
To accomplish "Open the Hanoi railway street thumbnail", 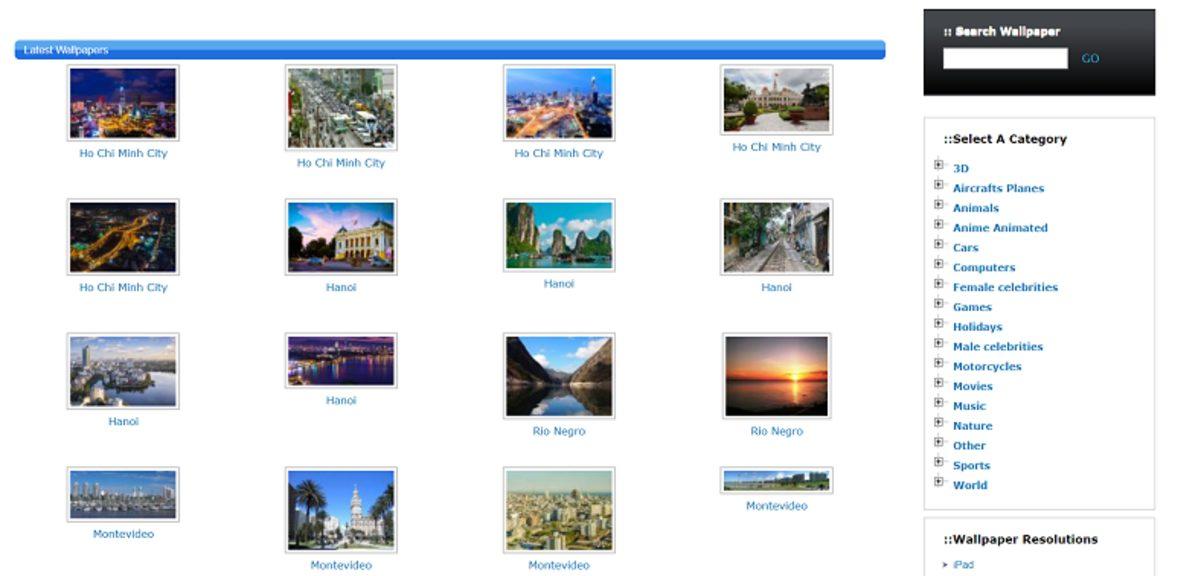I will (x=776, y=238).
